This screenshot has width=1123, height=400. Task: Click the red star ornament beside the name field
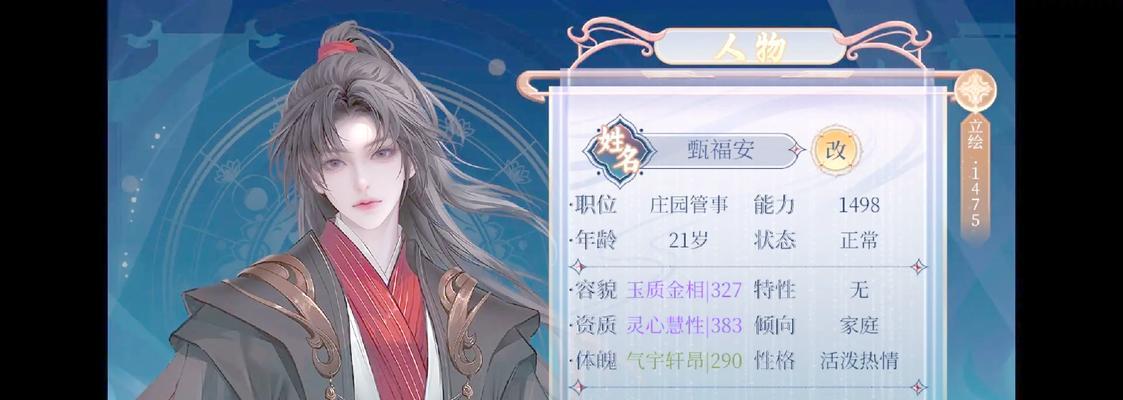pyautogui.click(x=797, y=150)
